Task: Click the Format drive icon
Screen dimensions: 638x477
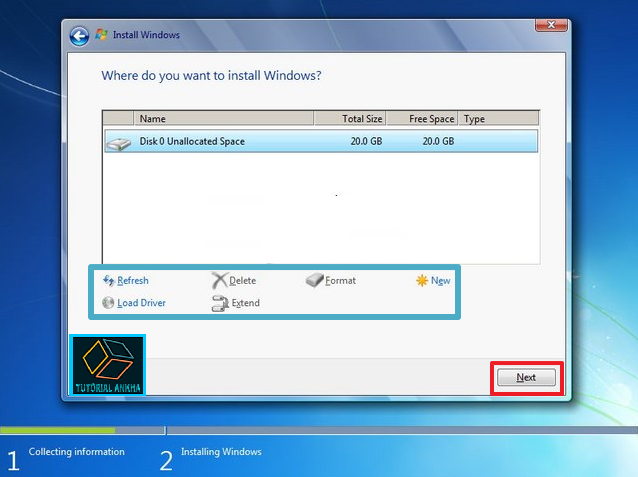Action: [314, 280]
